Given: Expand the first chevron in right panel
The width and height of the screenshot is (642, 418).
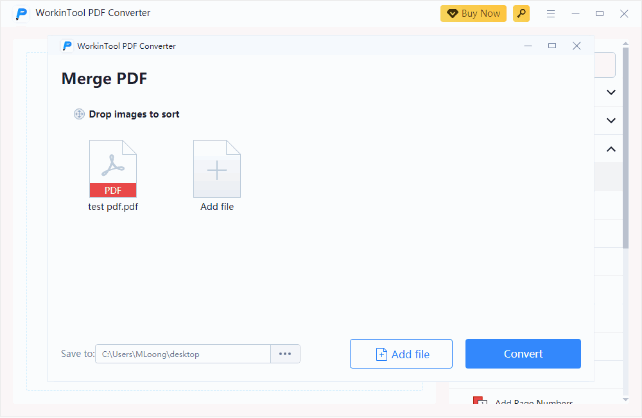Looking at the screenshot, I should [x=611, y=92].
